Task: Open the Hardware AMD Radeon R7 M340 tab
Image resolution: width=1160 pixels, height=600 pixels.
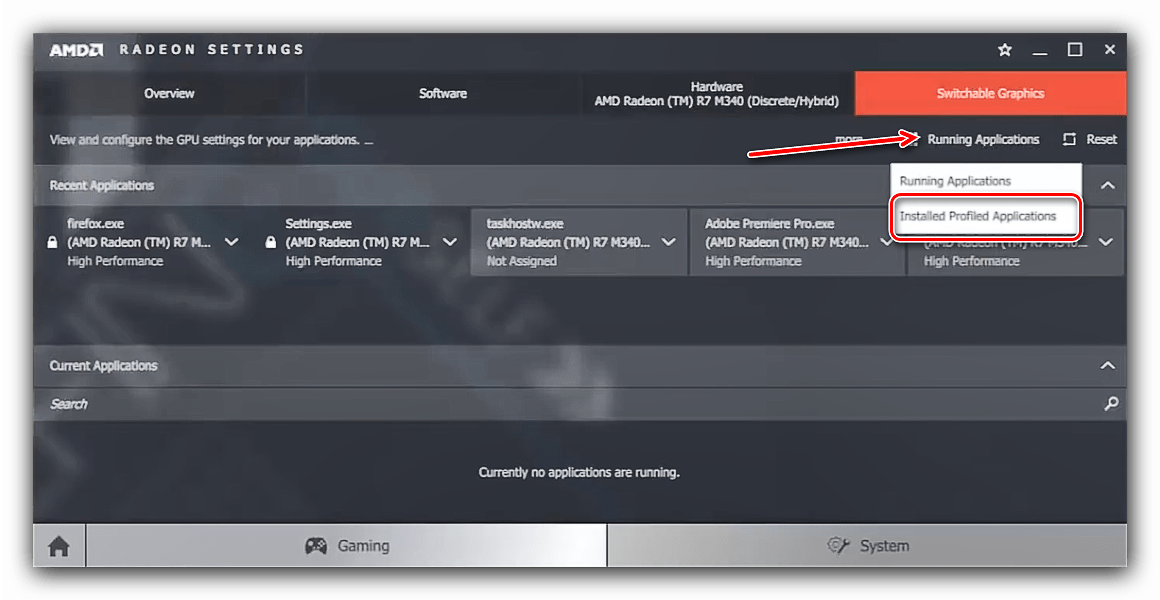Action: 717,93
